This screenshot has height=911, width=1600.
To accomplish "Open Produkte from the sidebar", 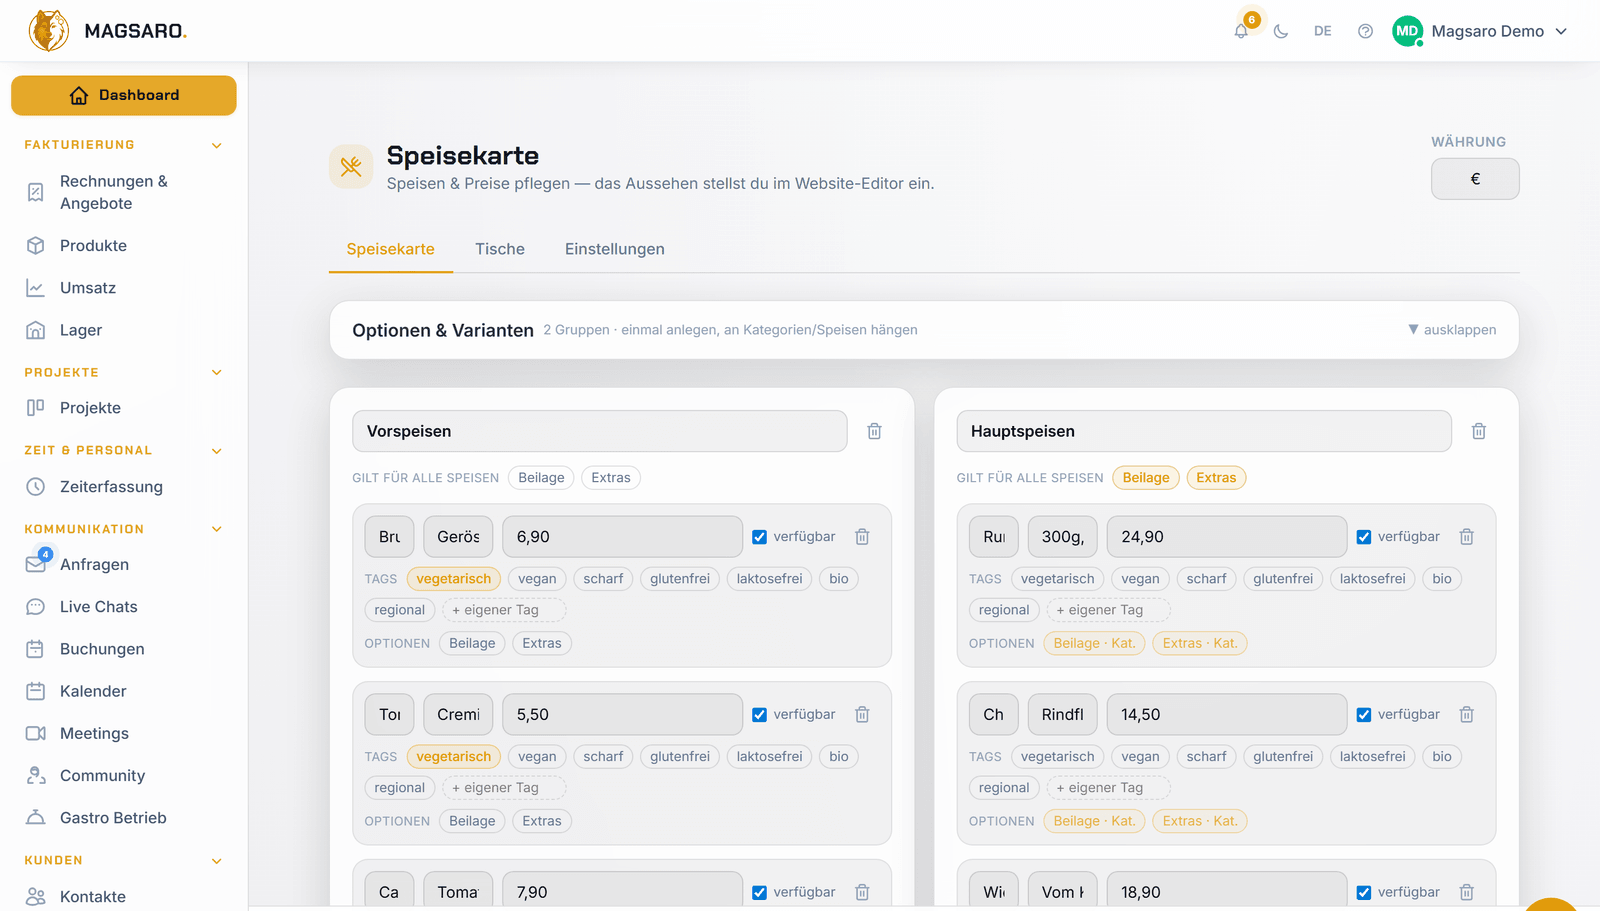I will 124,245.
